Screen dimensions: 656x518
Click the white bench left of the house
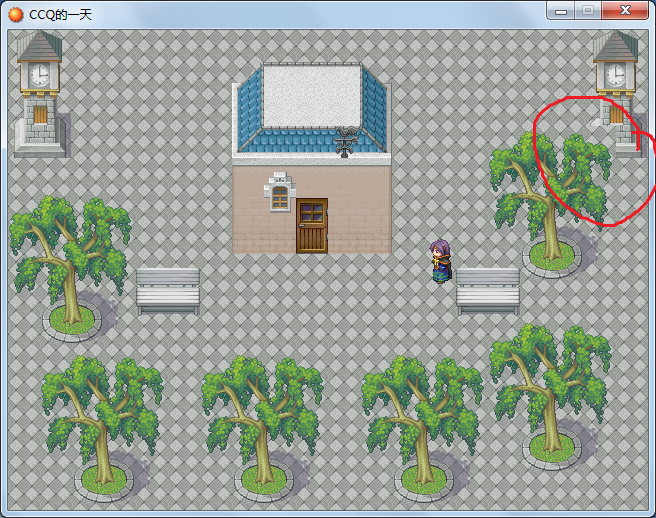point(168,291)
